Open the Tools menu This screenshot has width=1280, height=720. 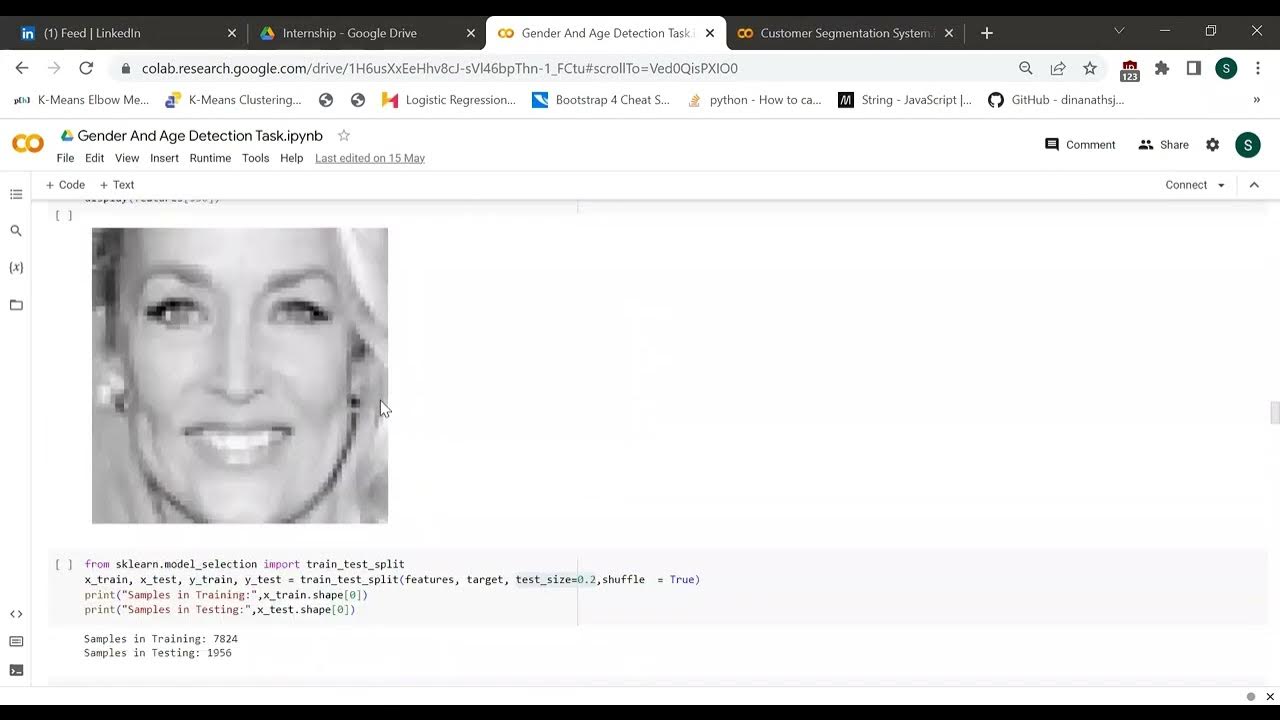point(255,158)
